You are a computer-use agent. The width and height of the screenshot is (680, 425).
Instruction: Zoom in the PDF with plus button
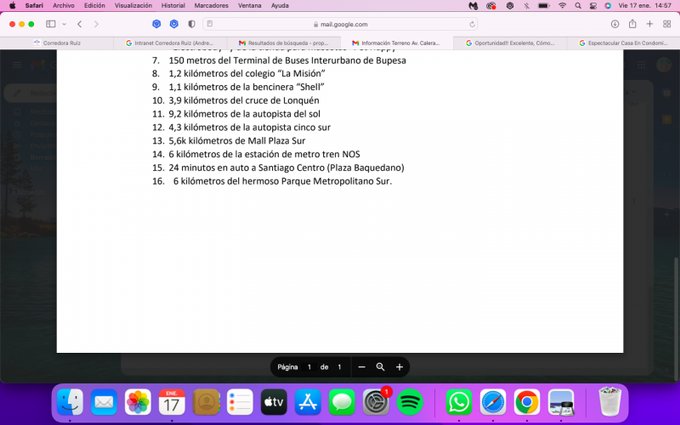tap(399, 367)
